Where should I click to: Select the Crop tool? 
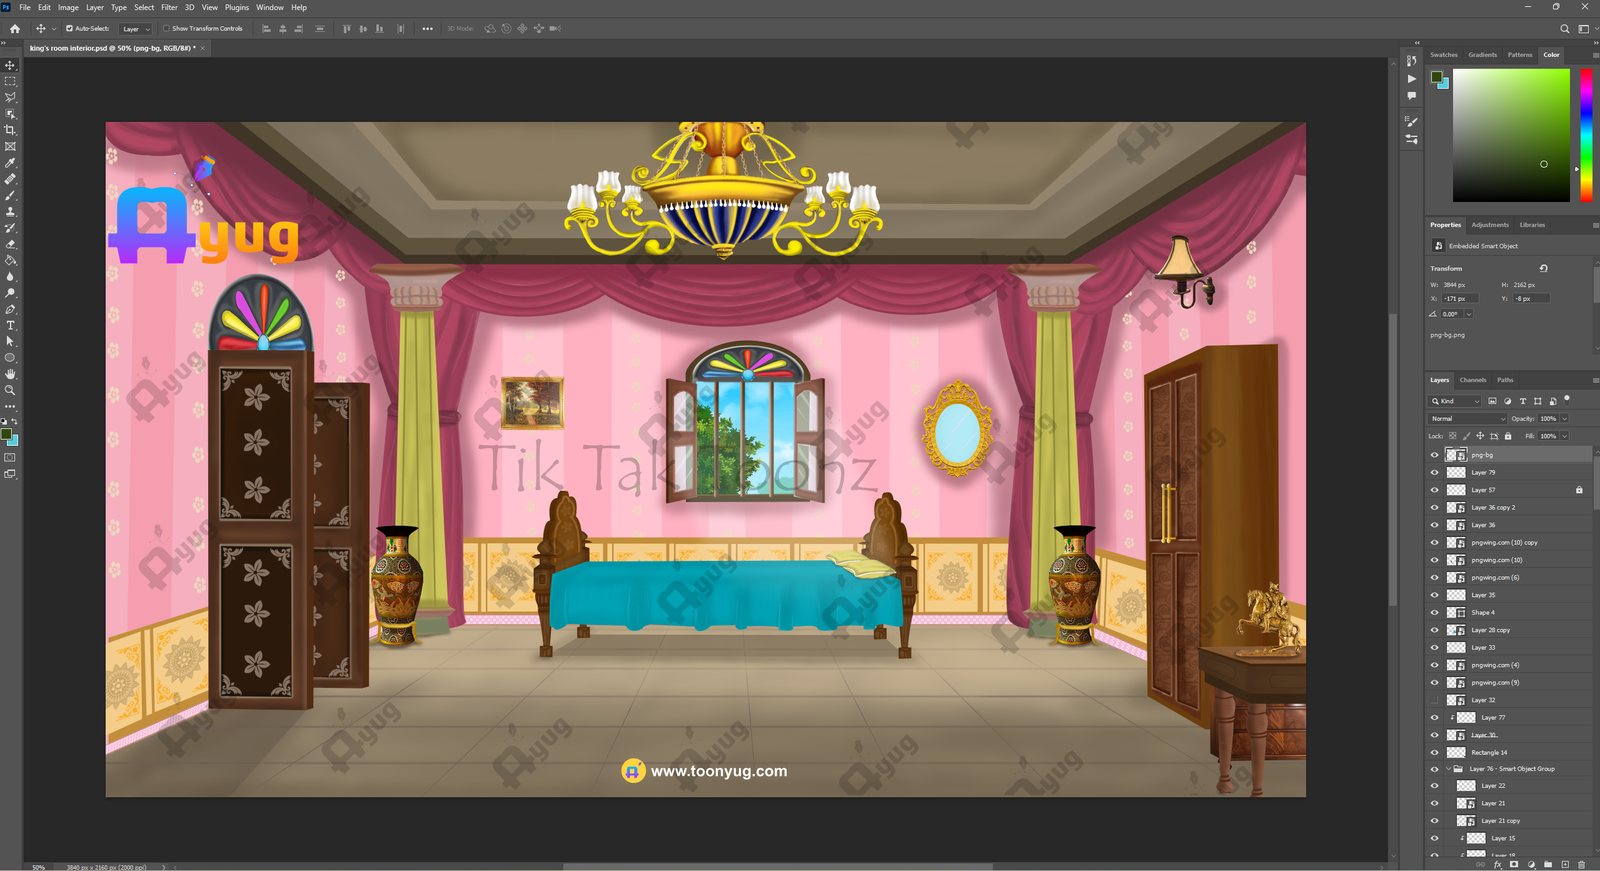pyautogui.click(x=10, y=130)
